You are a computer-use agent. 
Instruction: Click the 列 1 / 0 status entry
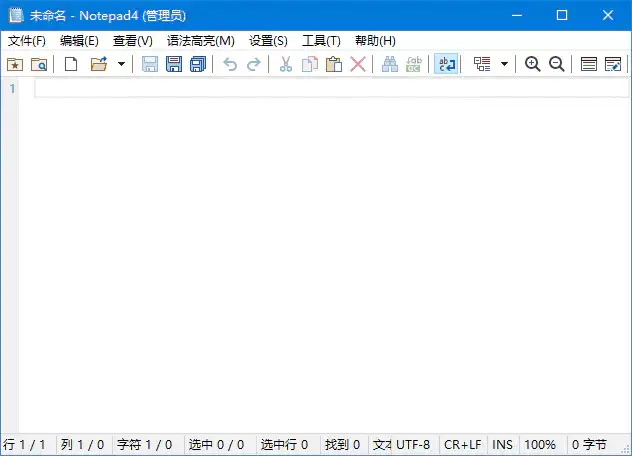click(82, 445)
